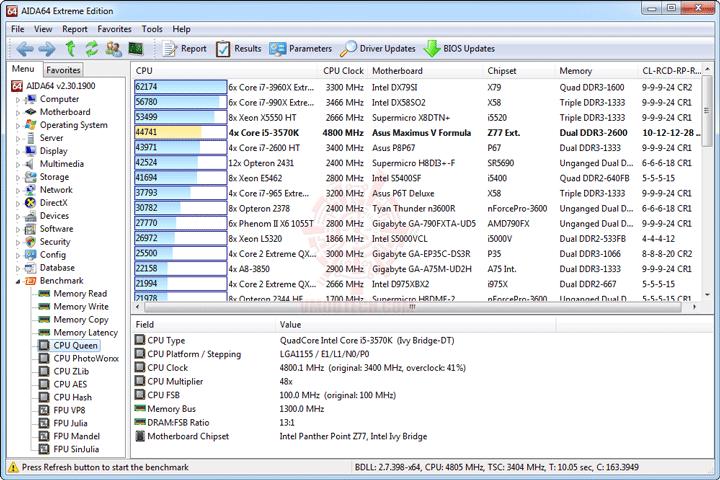Switch to the Favorites tab
The height and width of the screenshot is (480, 720).
pos(63,70)
